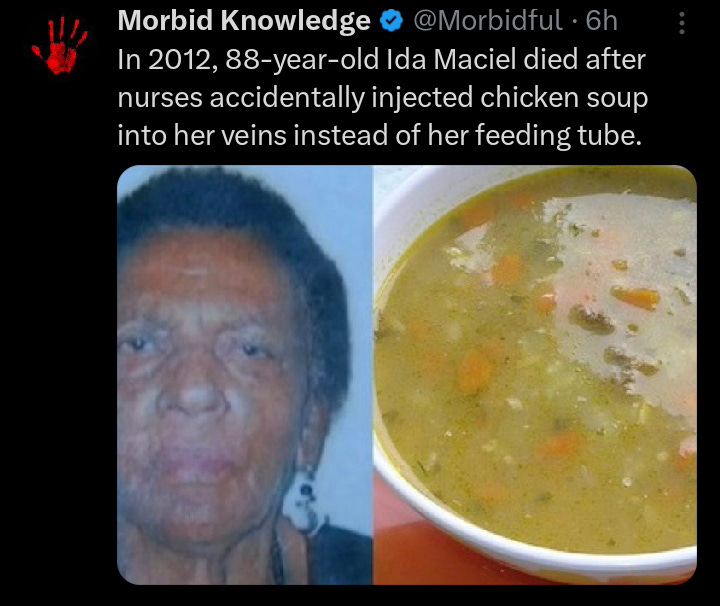Click the words 'feeding tube' in tweet
Image resolution: width=720 pixels, height=606 pixels.
(x=557, y=135)
